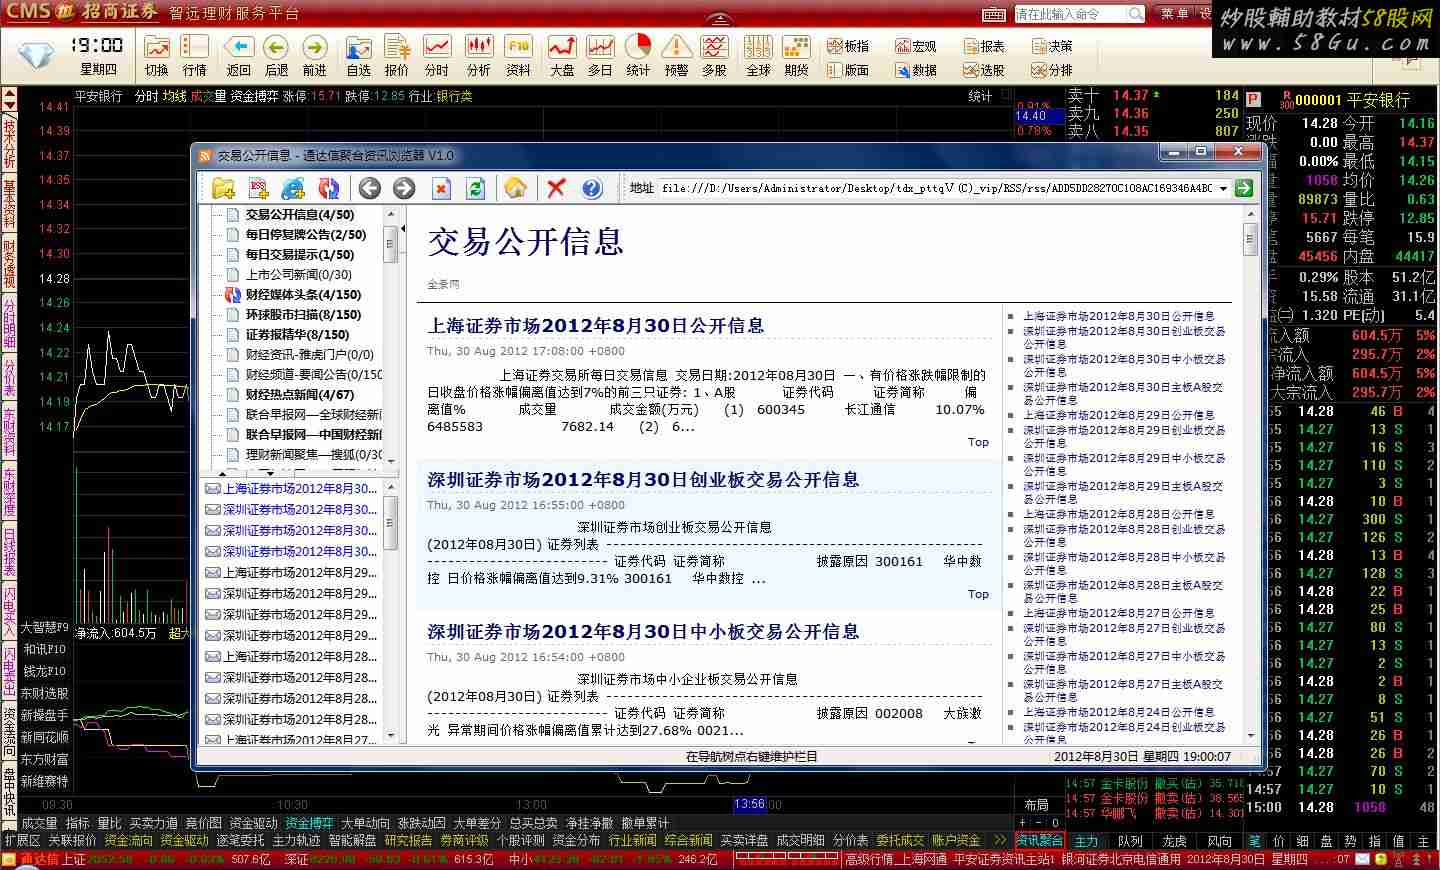Go forward with the 前进 icon
The width and height of the screenshot is (1440, 870).
314,56
